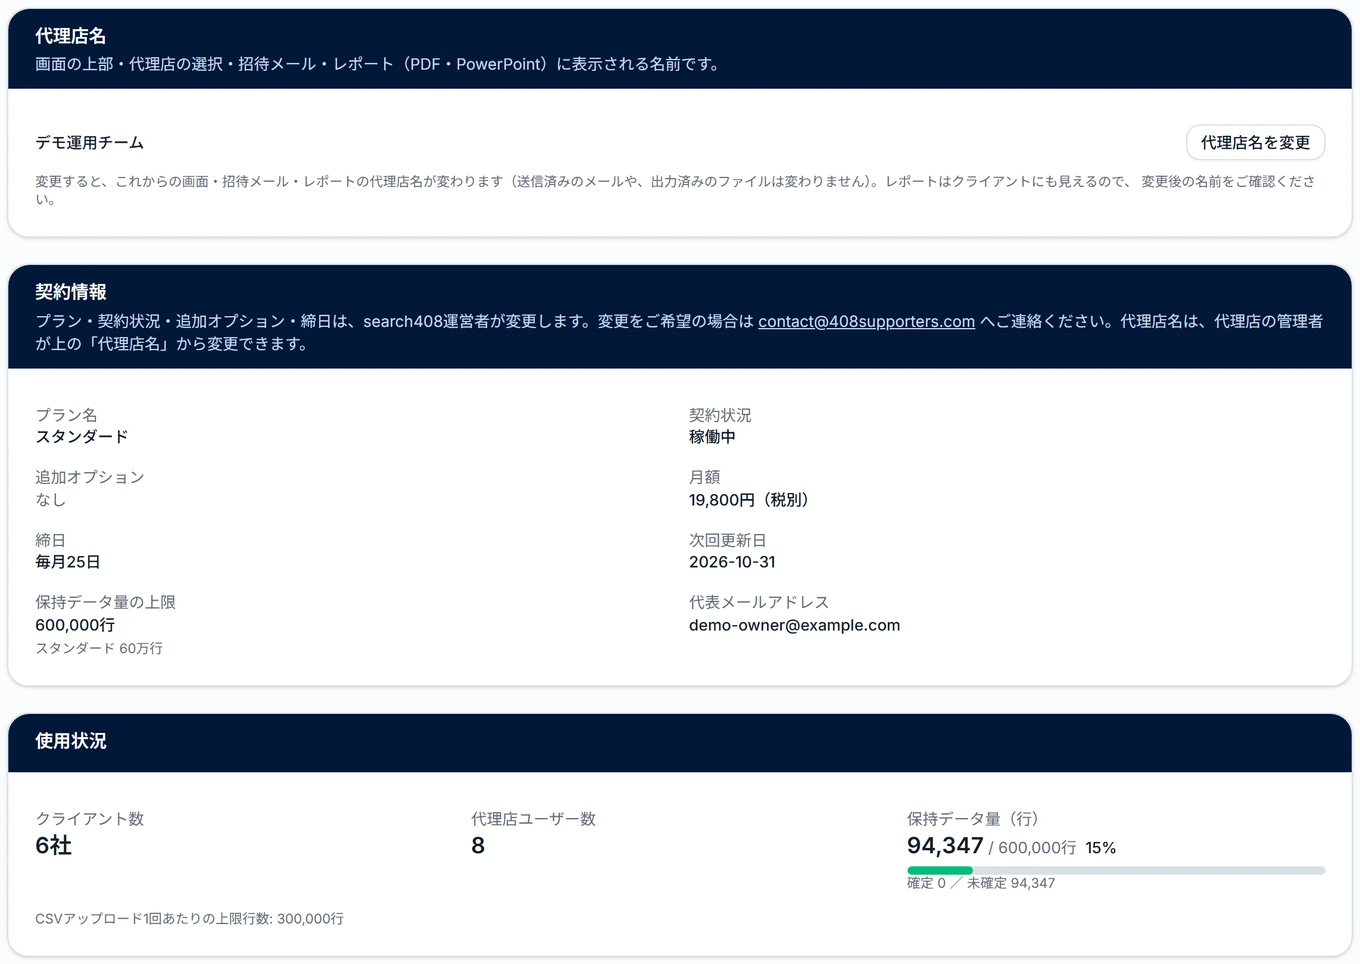Click the 保持データ量の上限 label
Image resolution: width=1360 pixels, height=964 pixels.
pyautogui.click(x=105, y=602)
